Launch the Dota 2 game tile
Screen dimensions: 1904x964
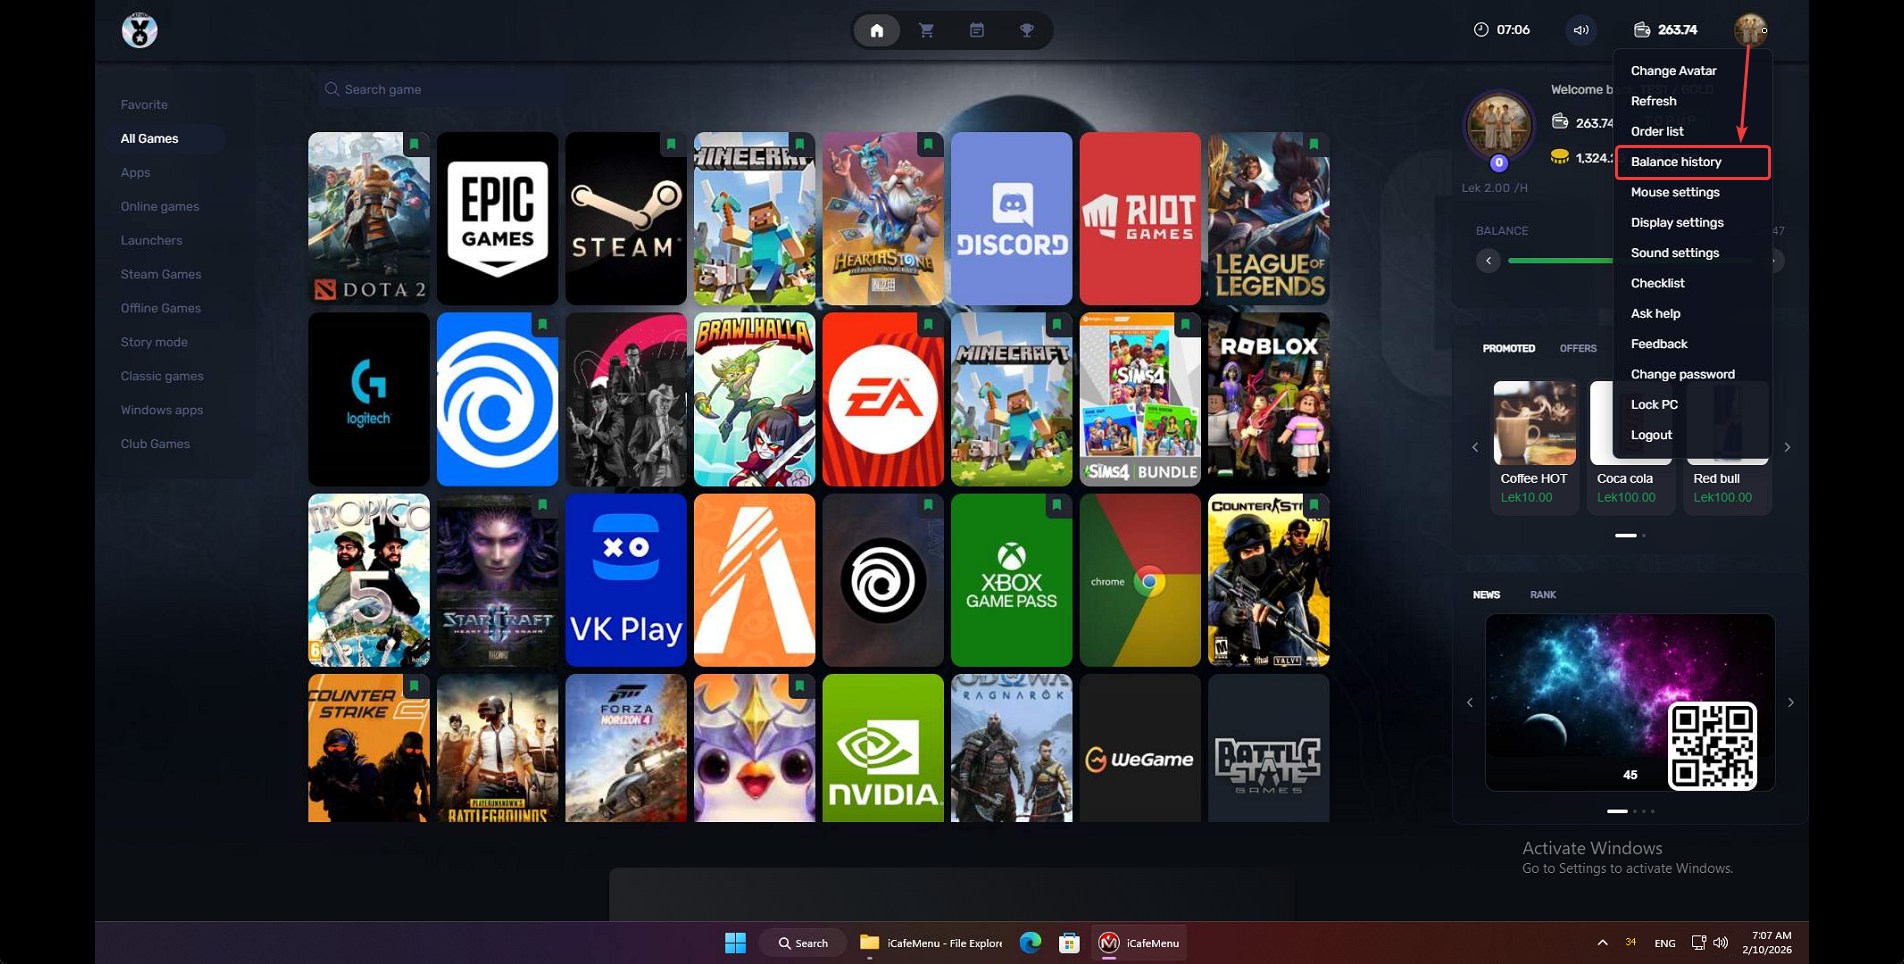coord(369,218)
